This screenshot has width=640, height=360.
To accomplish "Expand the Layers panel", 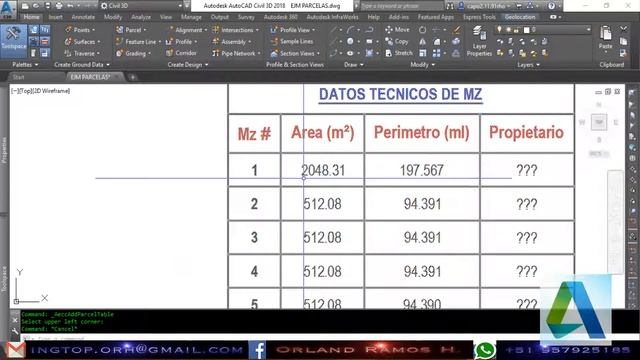I will point(528,64).
